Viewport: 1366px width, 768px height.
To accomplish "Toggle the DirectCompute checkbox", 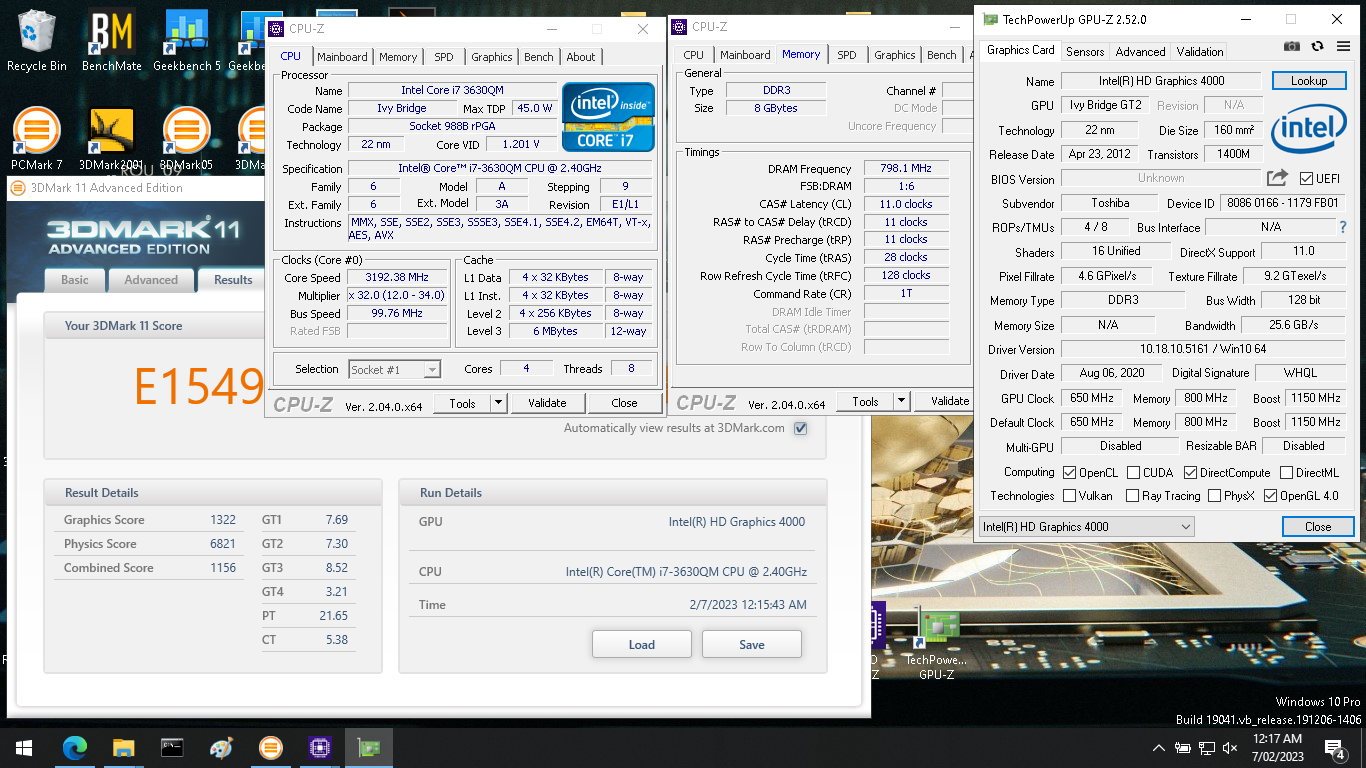I will click(x=1190, y=473).
